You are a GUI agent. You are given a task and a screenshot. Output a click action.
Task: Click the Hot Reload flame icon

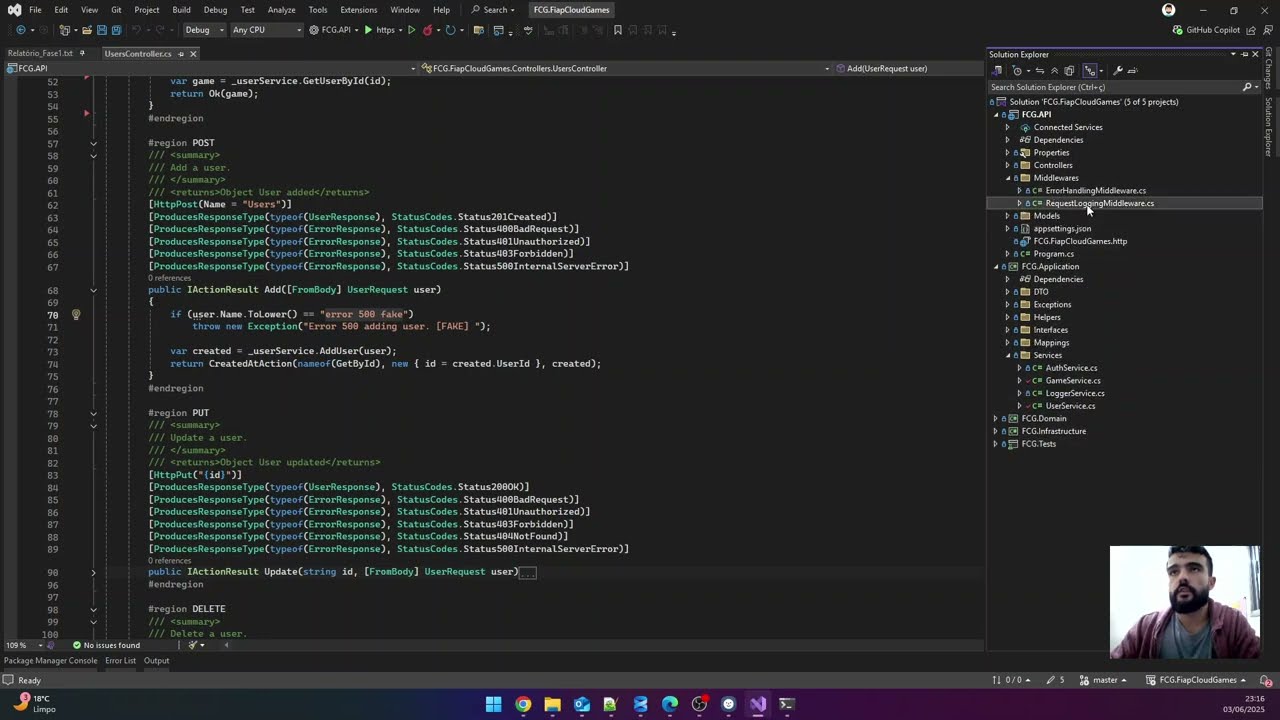[x=428, y=30]
